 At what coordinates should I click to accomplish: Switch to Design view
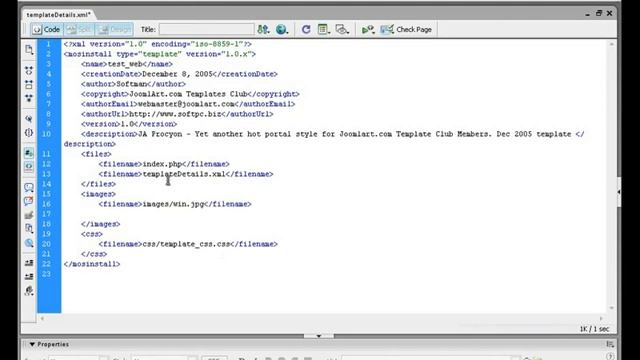[114, 29]
